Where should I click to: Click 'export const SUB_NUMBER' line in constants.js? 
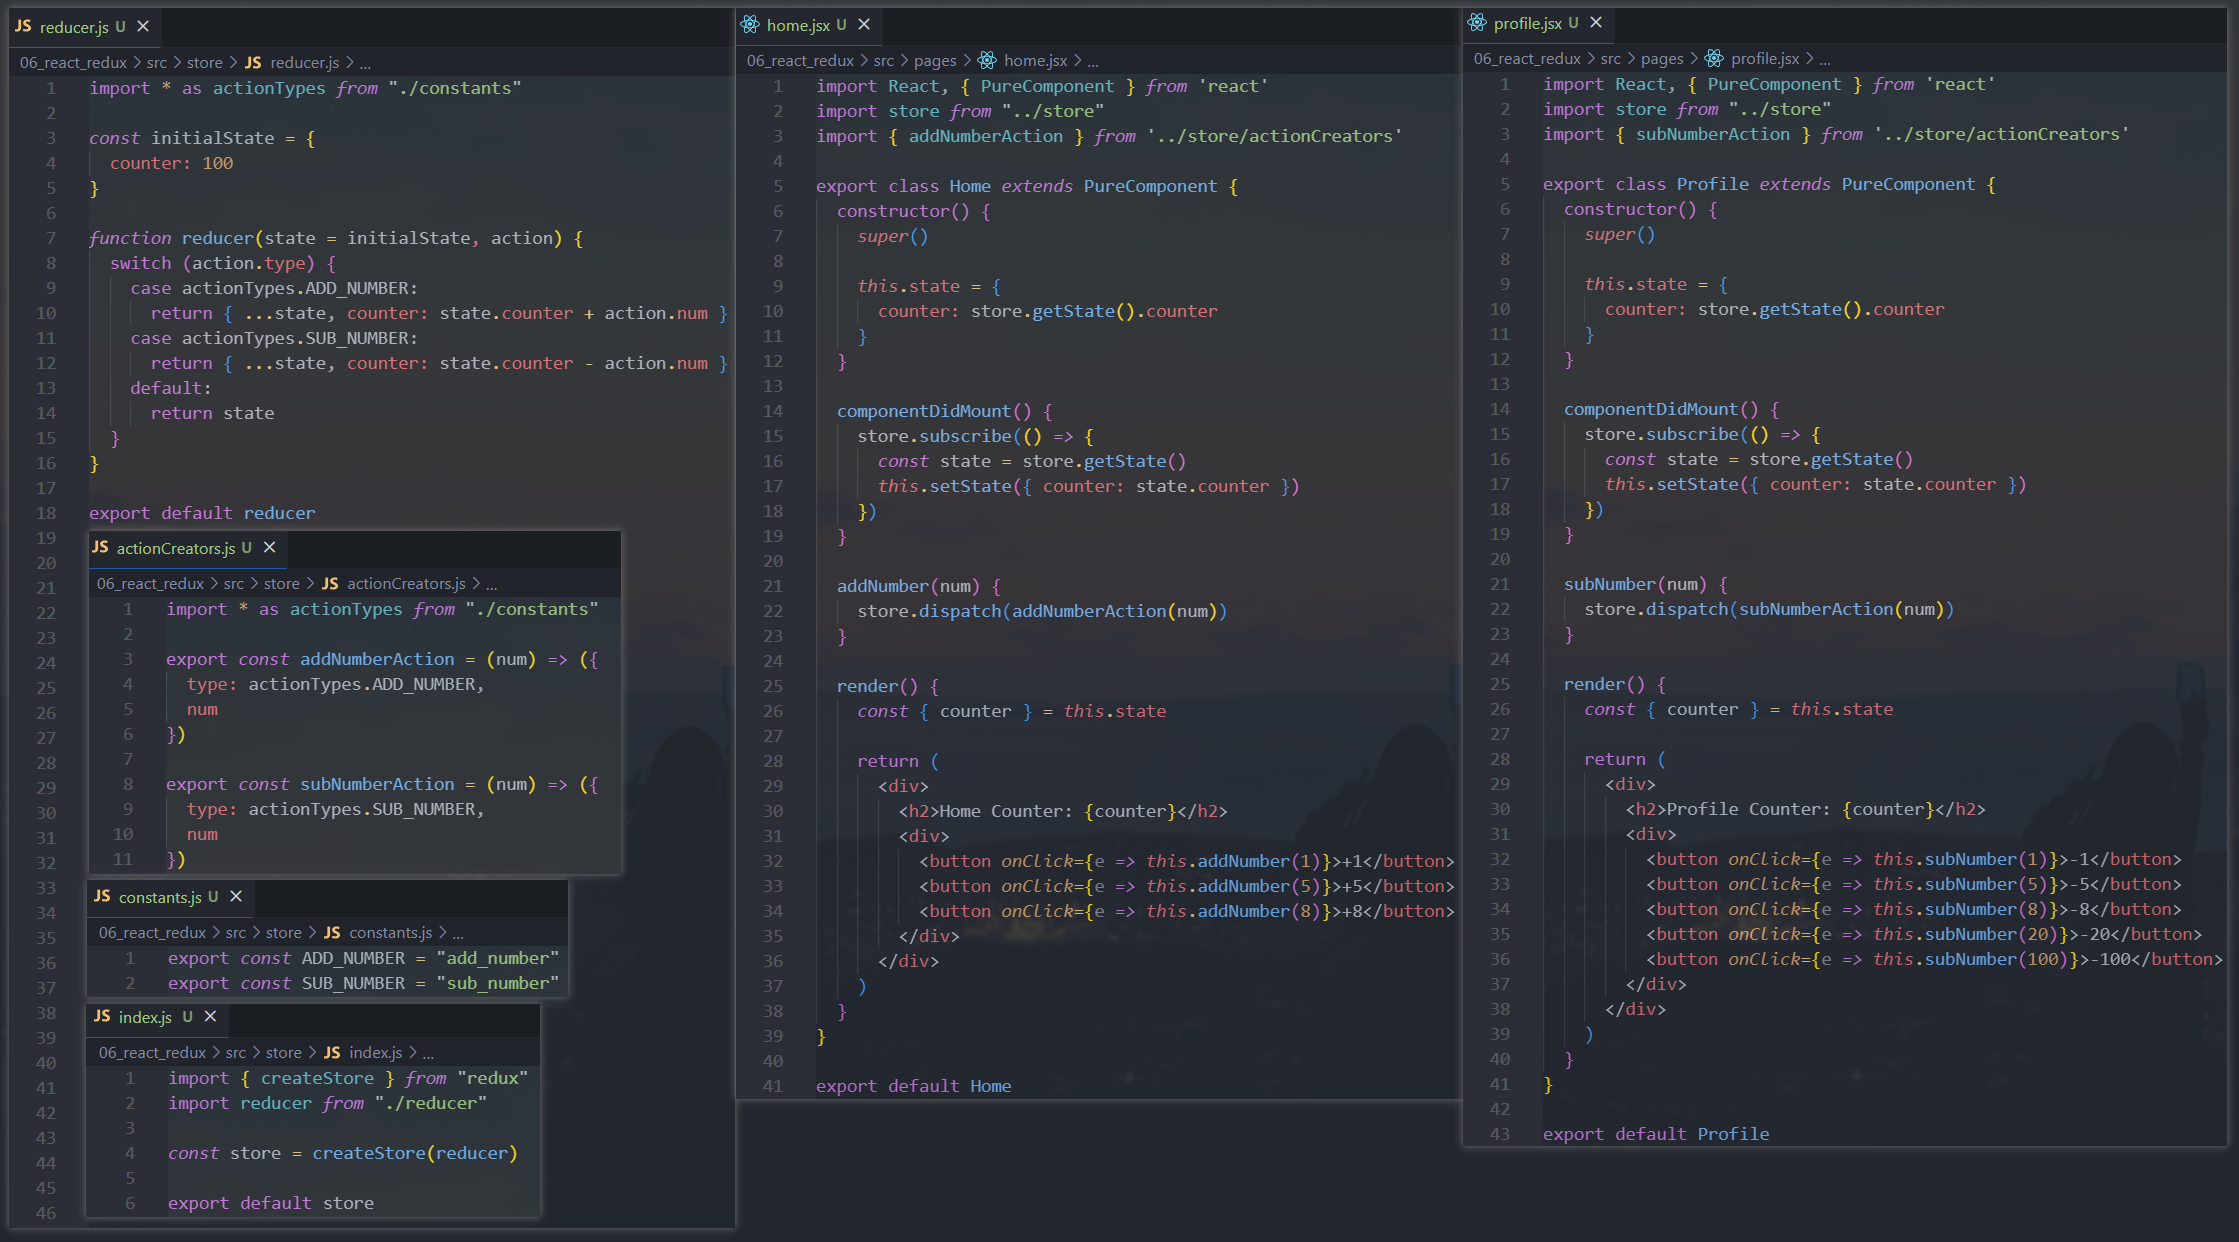(363, 983)
